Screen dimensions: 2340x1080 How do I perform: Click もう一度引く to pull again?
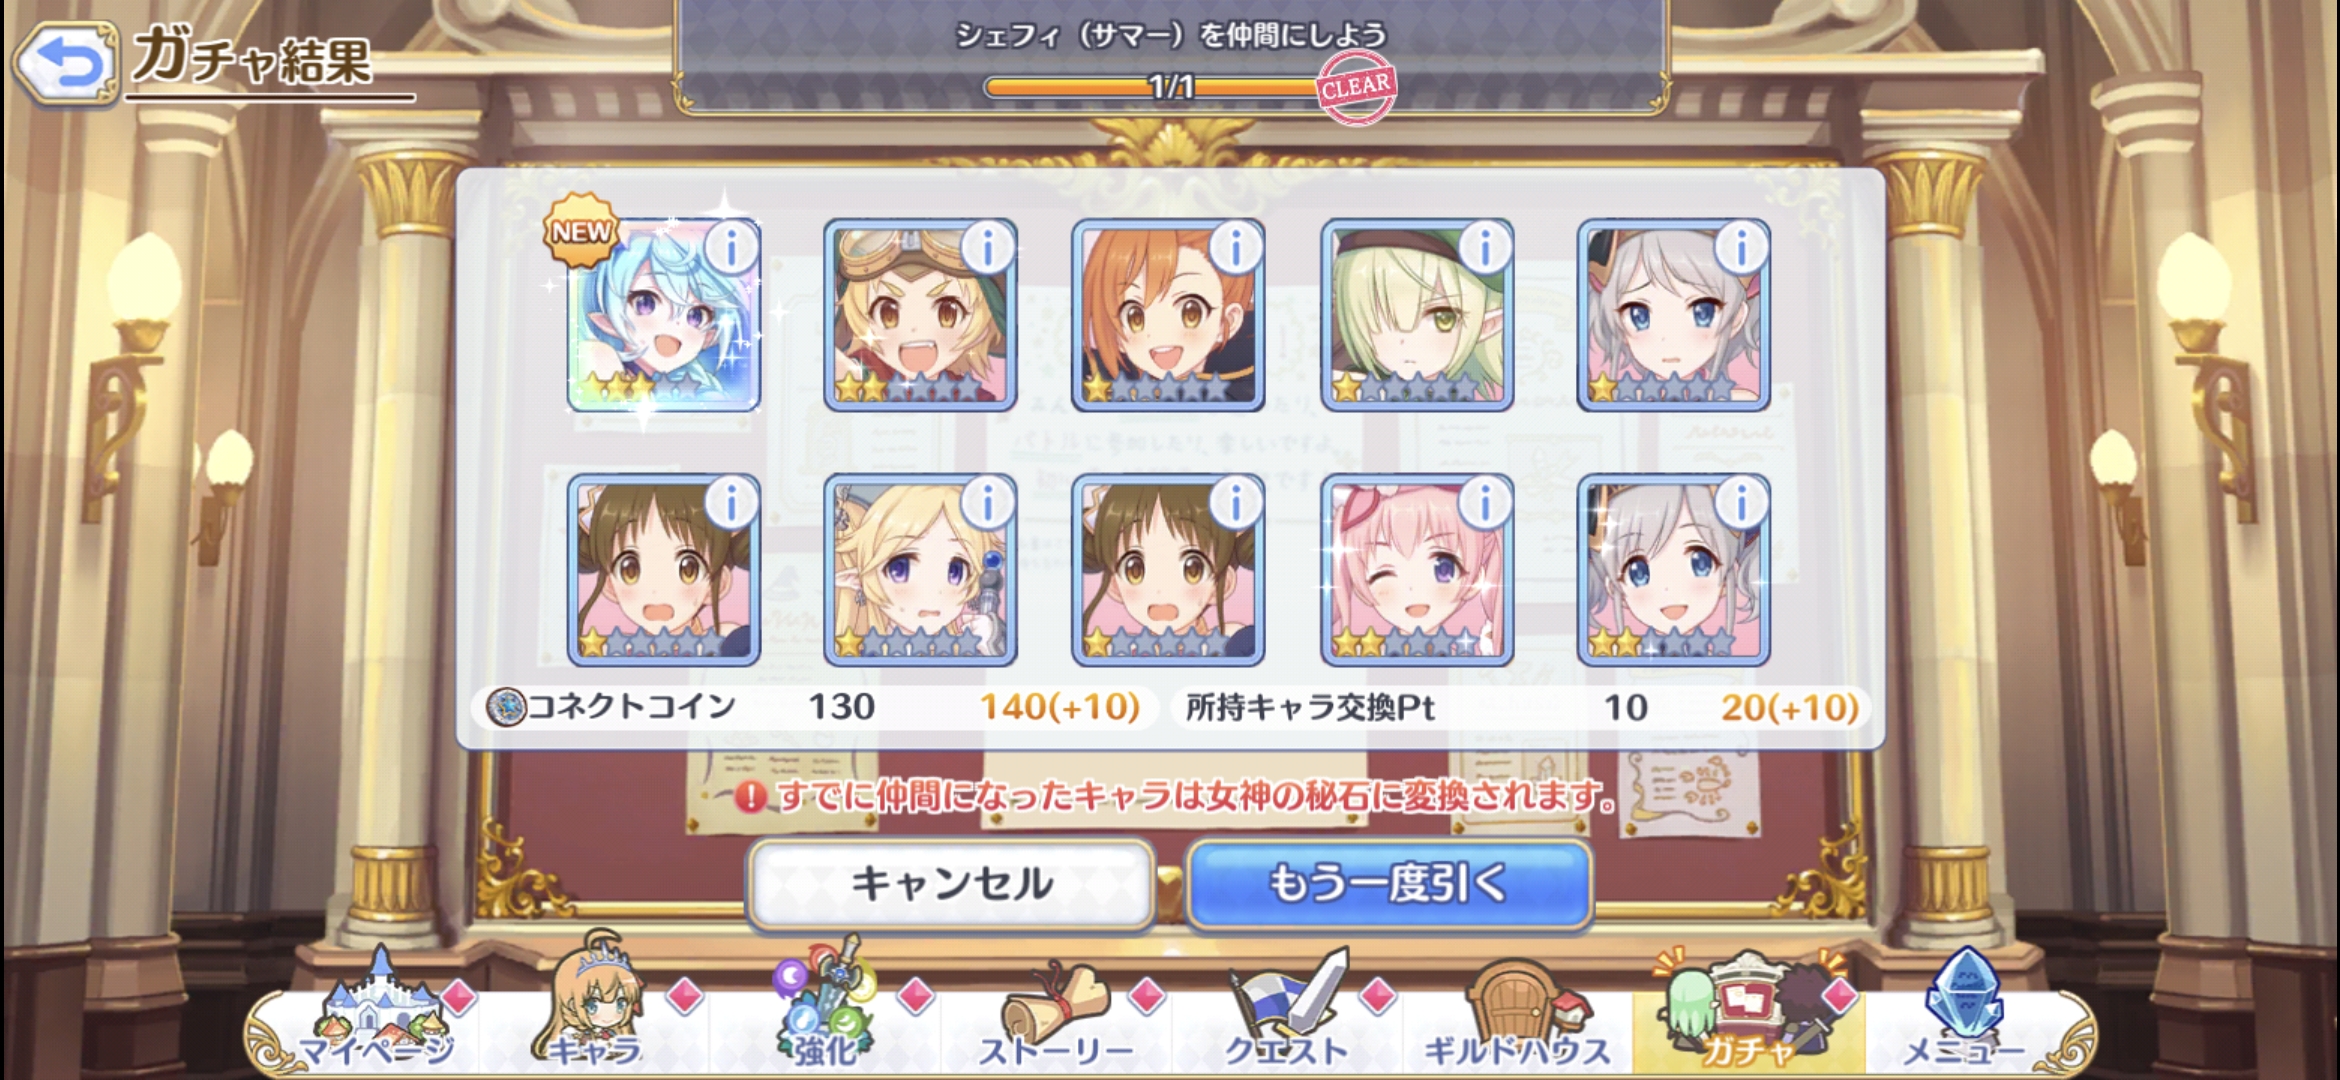tap(1389, 884)
